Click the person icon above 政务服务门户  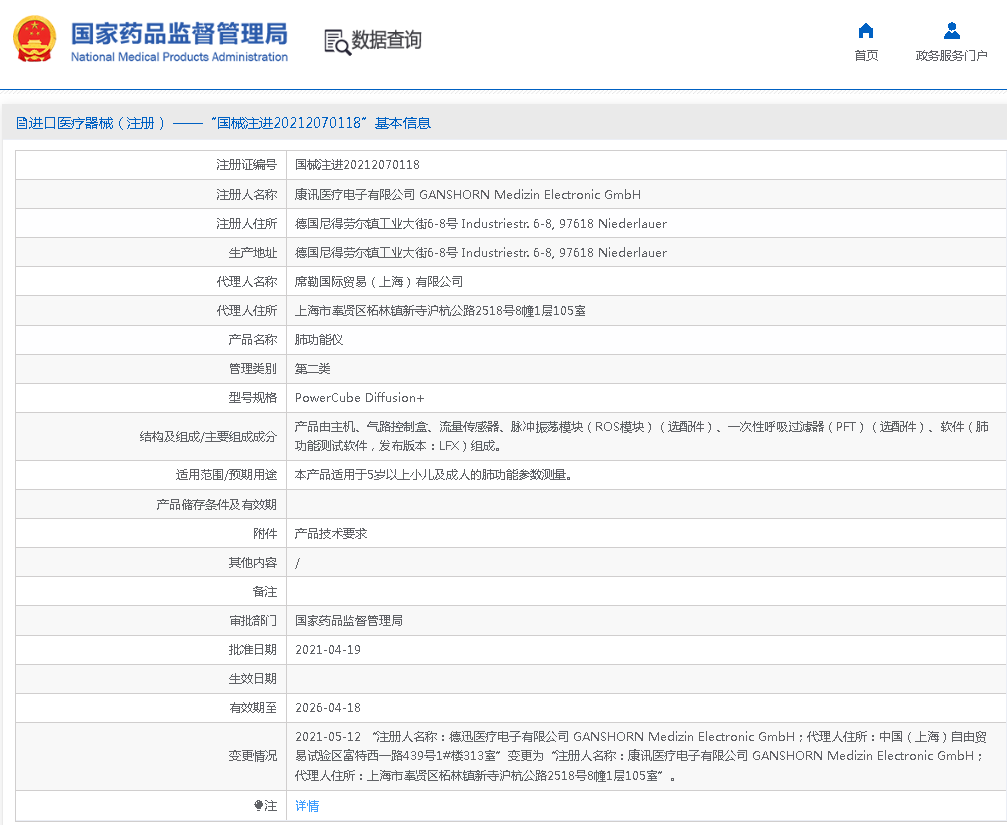point(951,30)
